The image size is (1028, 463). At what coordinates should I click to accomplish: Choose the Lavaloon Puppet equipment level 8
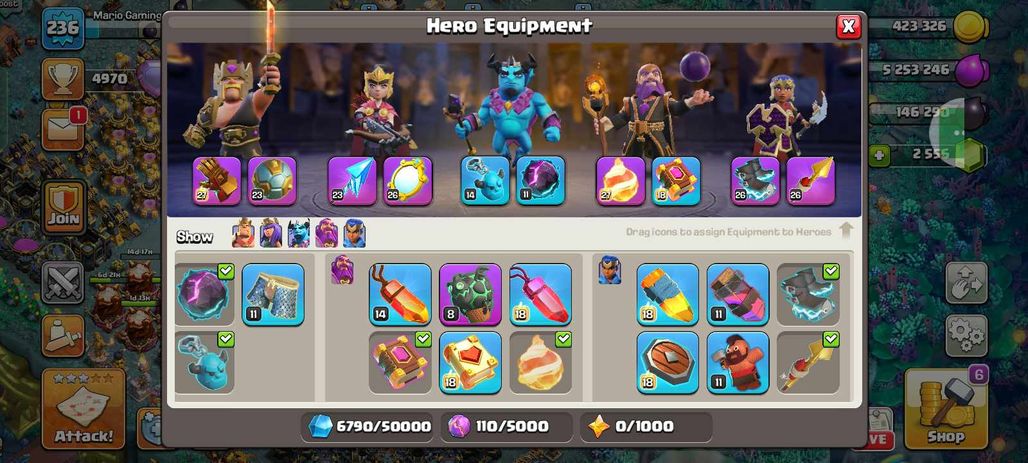[x=470, y=294]
